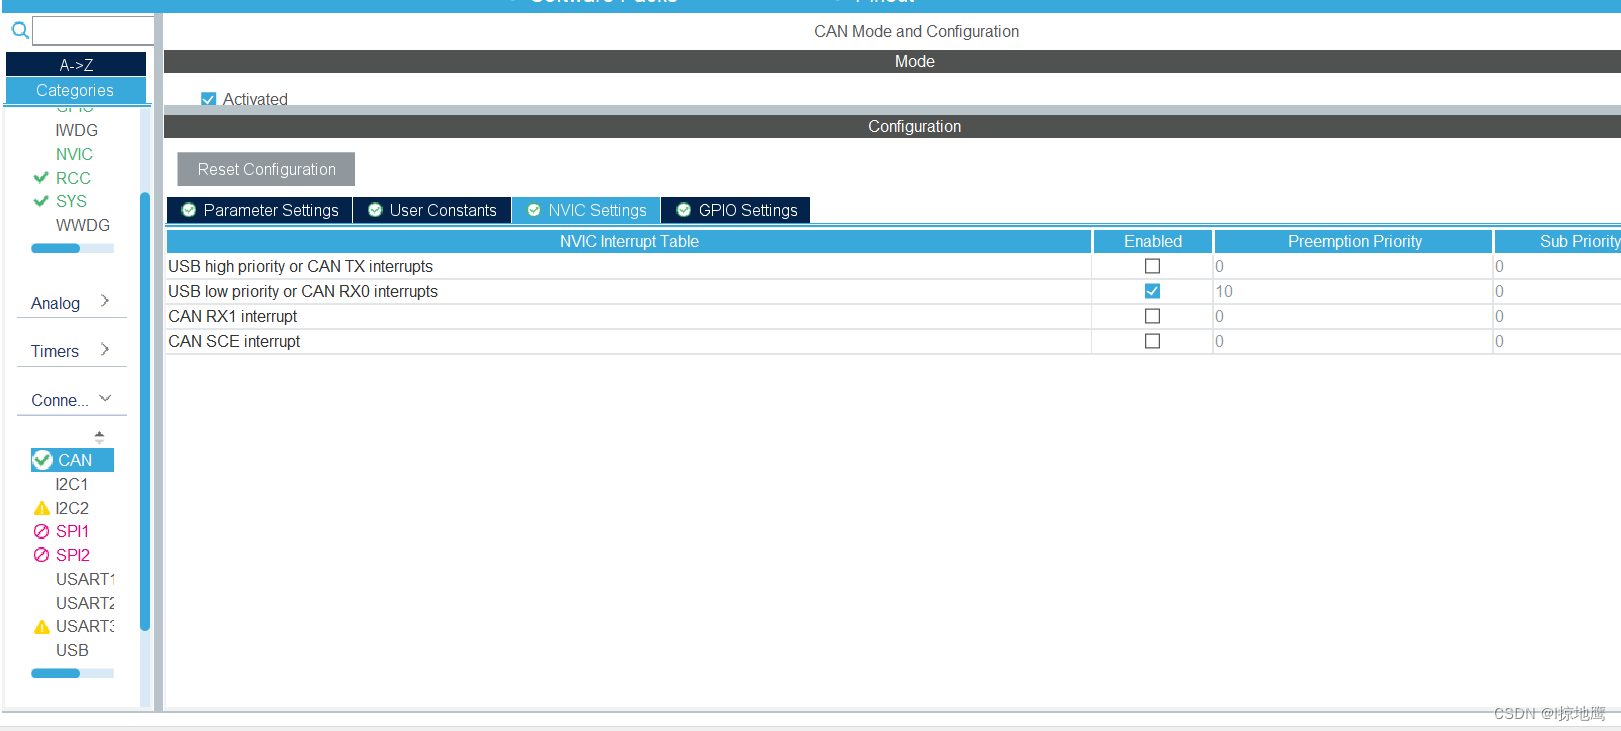Click the yellow warning icon beside USART3
The image size is (1621, 731).
[x=41, y=627]
